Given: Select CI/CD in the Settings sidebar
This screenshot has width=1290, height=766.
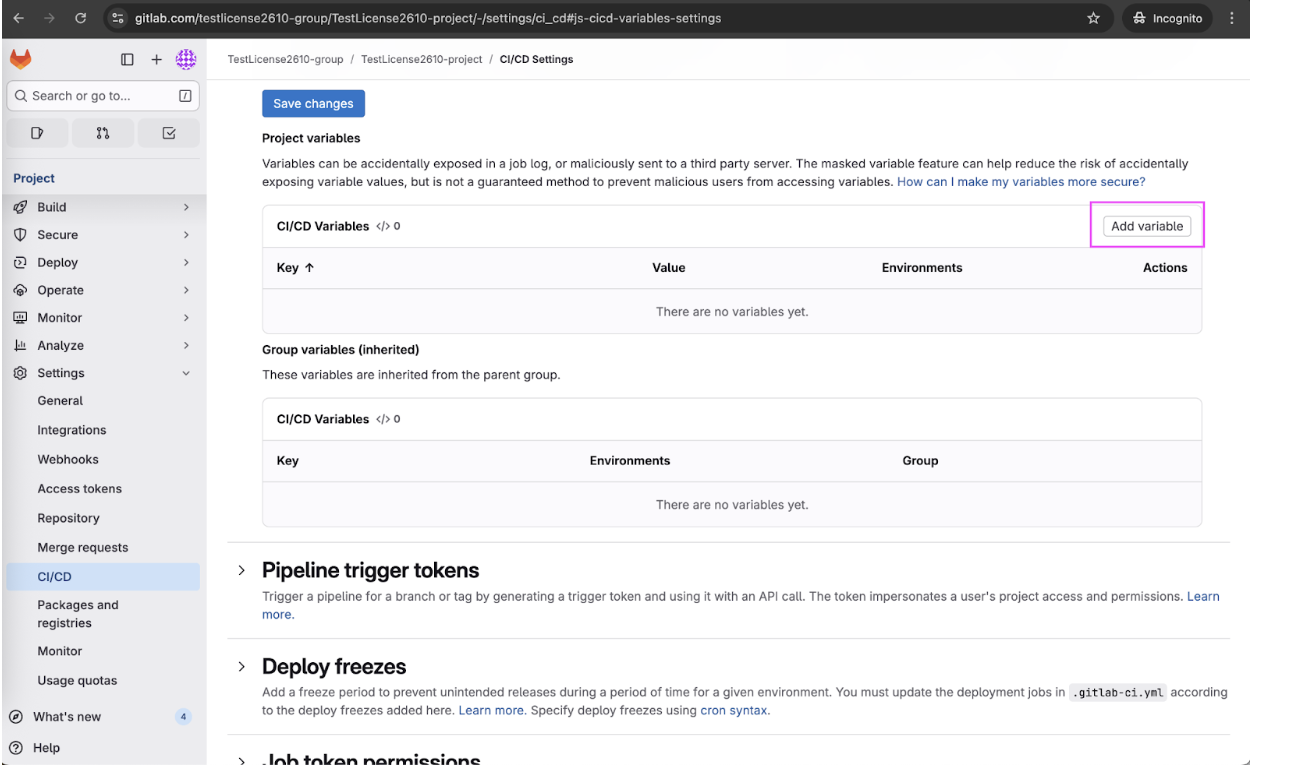Looking at the screenshot, I should [50, 576].
